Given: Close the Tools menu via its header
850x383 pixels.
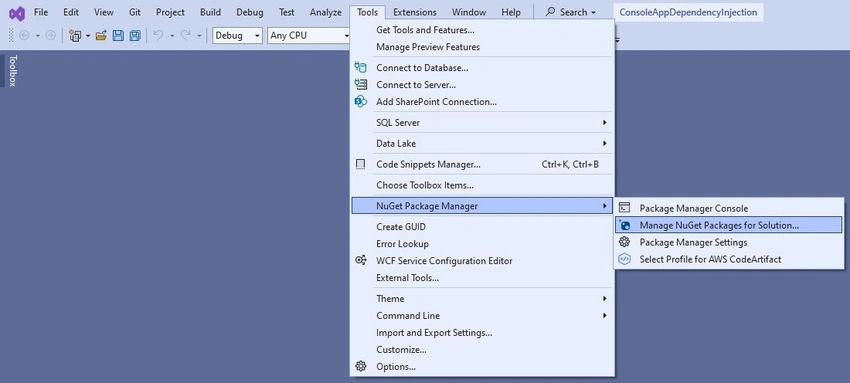Looking at the screenshot, I should [368, 12].
